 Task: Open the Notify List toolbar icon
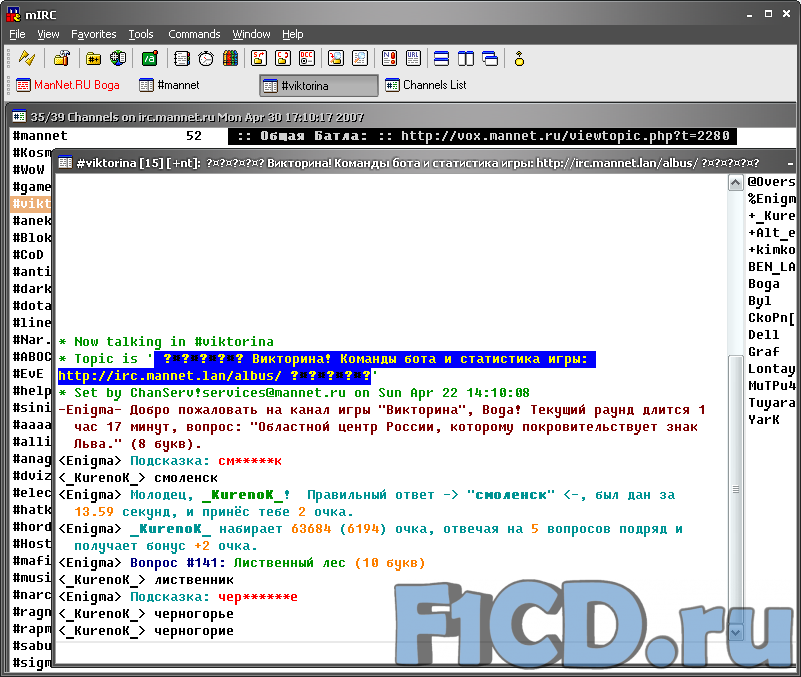pos(389,58)
